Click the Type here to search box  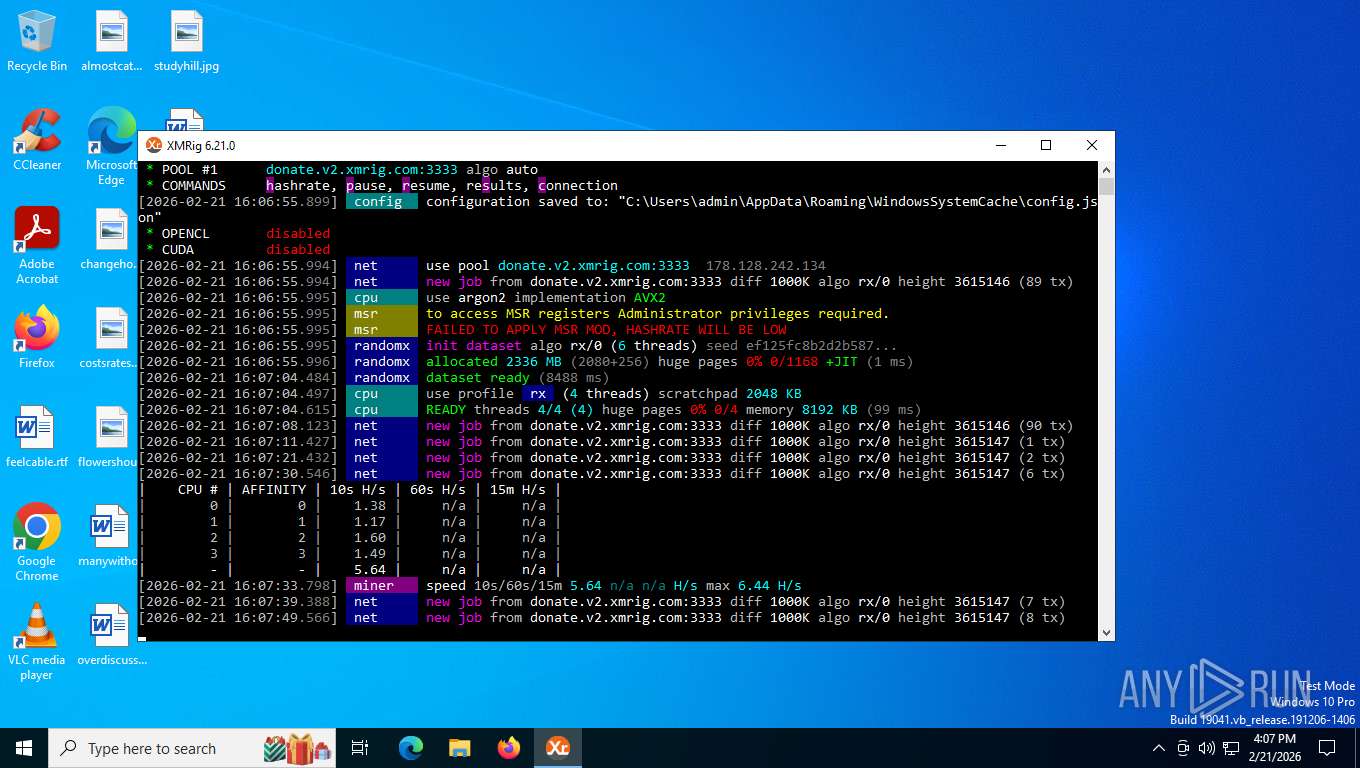click(x=193, y=748)
